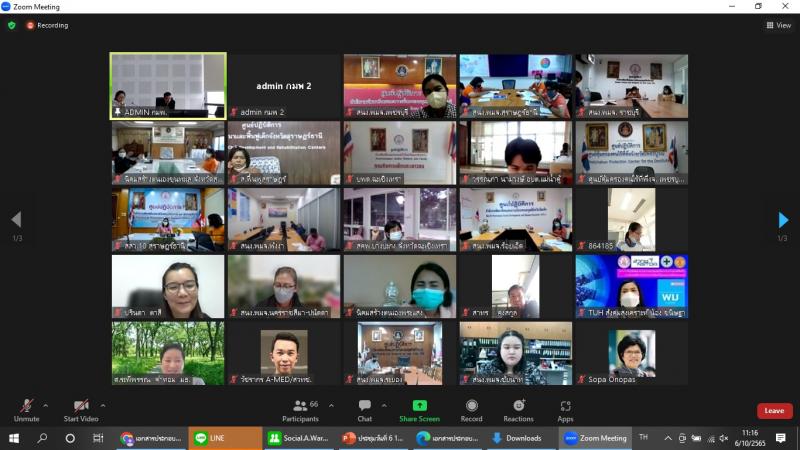
Task: Open notification center icon
Action: (780, 438)
